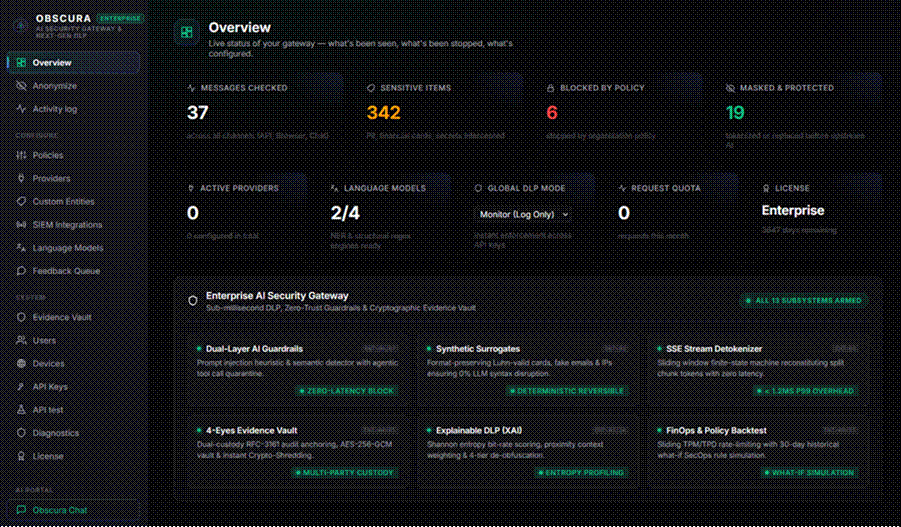Click the Users people icon
901x527 pixels.
[x=21, y=340]
